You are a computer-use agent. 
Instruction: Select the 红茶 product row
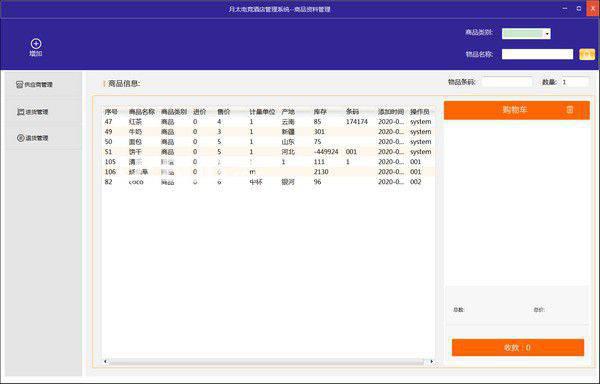tap(269, 122)
